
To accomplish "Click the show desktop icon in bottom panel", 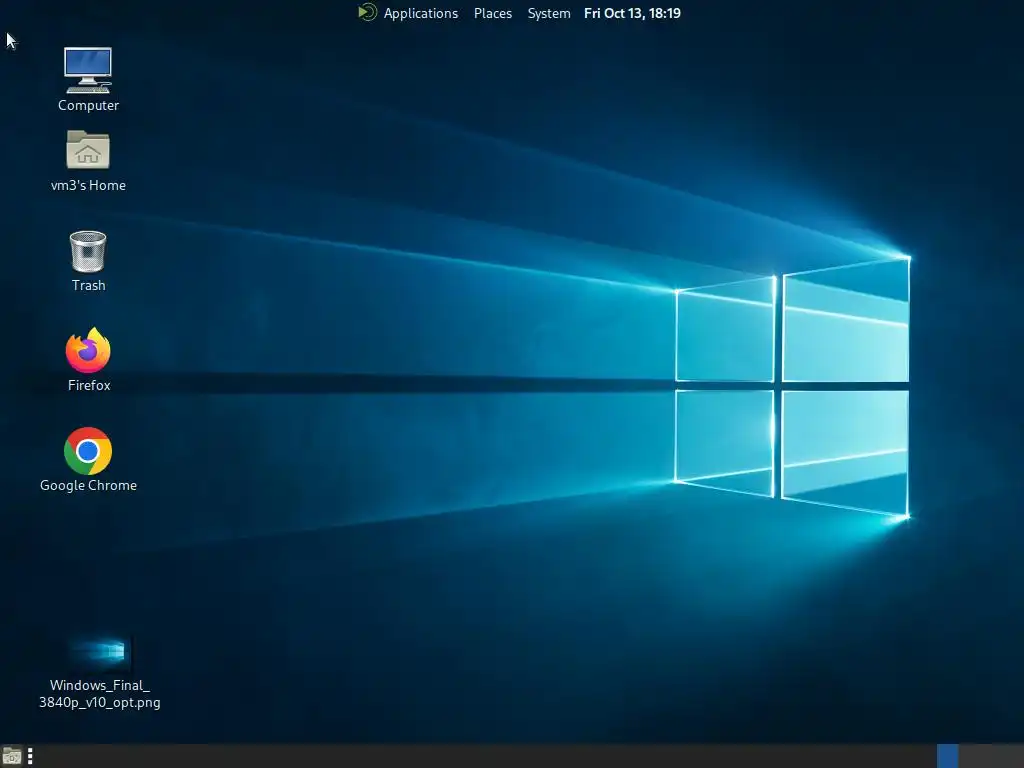I will point(12,756).
